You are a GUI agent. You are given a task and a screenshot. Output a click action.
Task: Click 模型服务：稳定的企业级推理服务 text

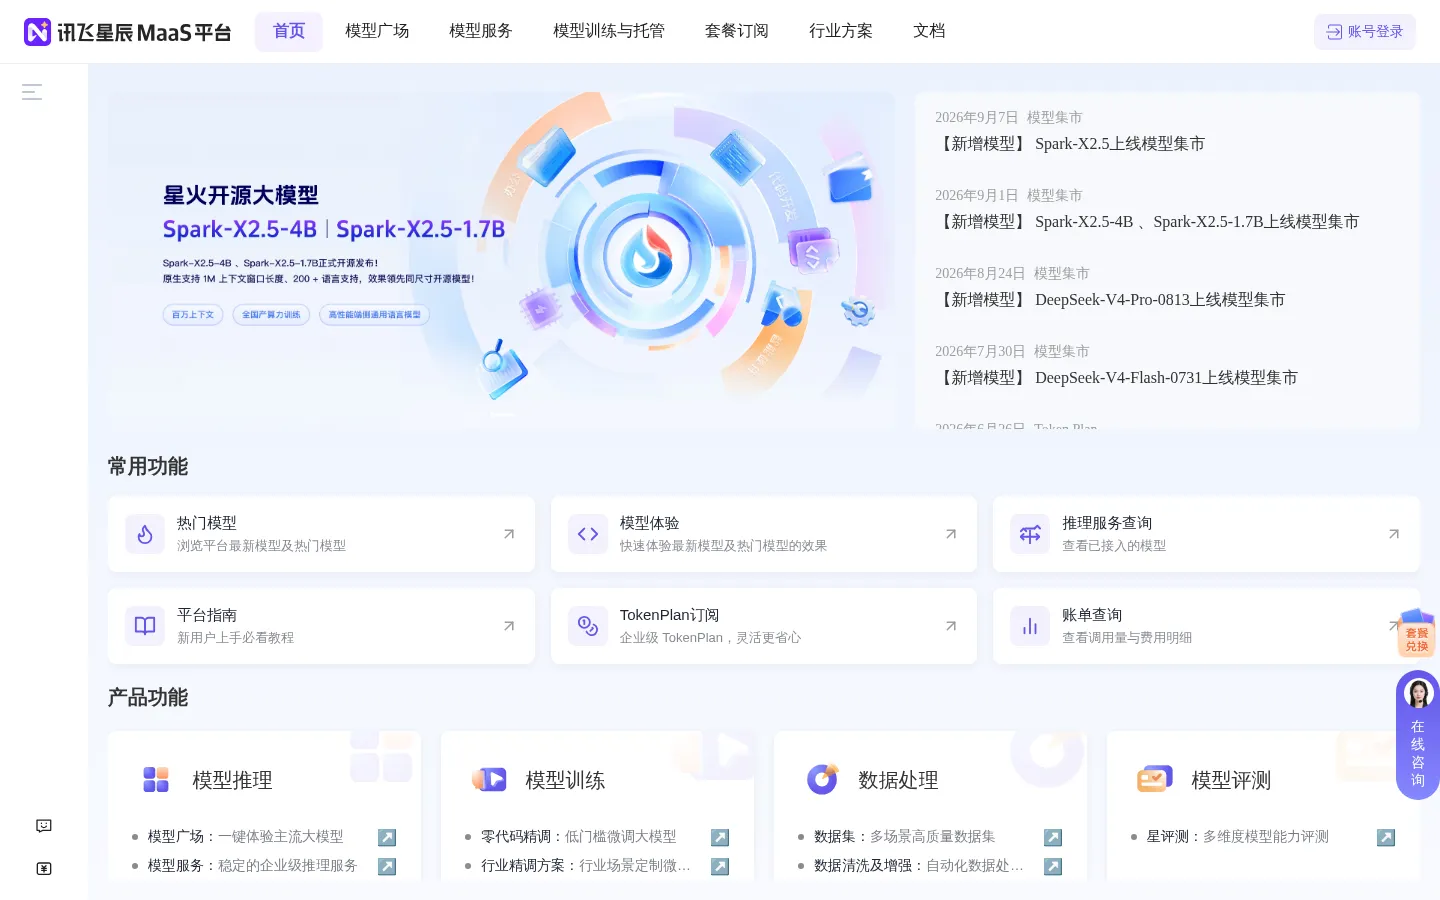tap(253, 866)
